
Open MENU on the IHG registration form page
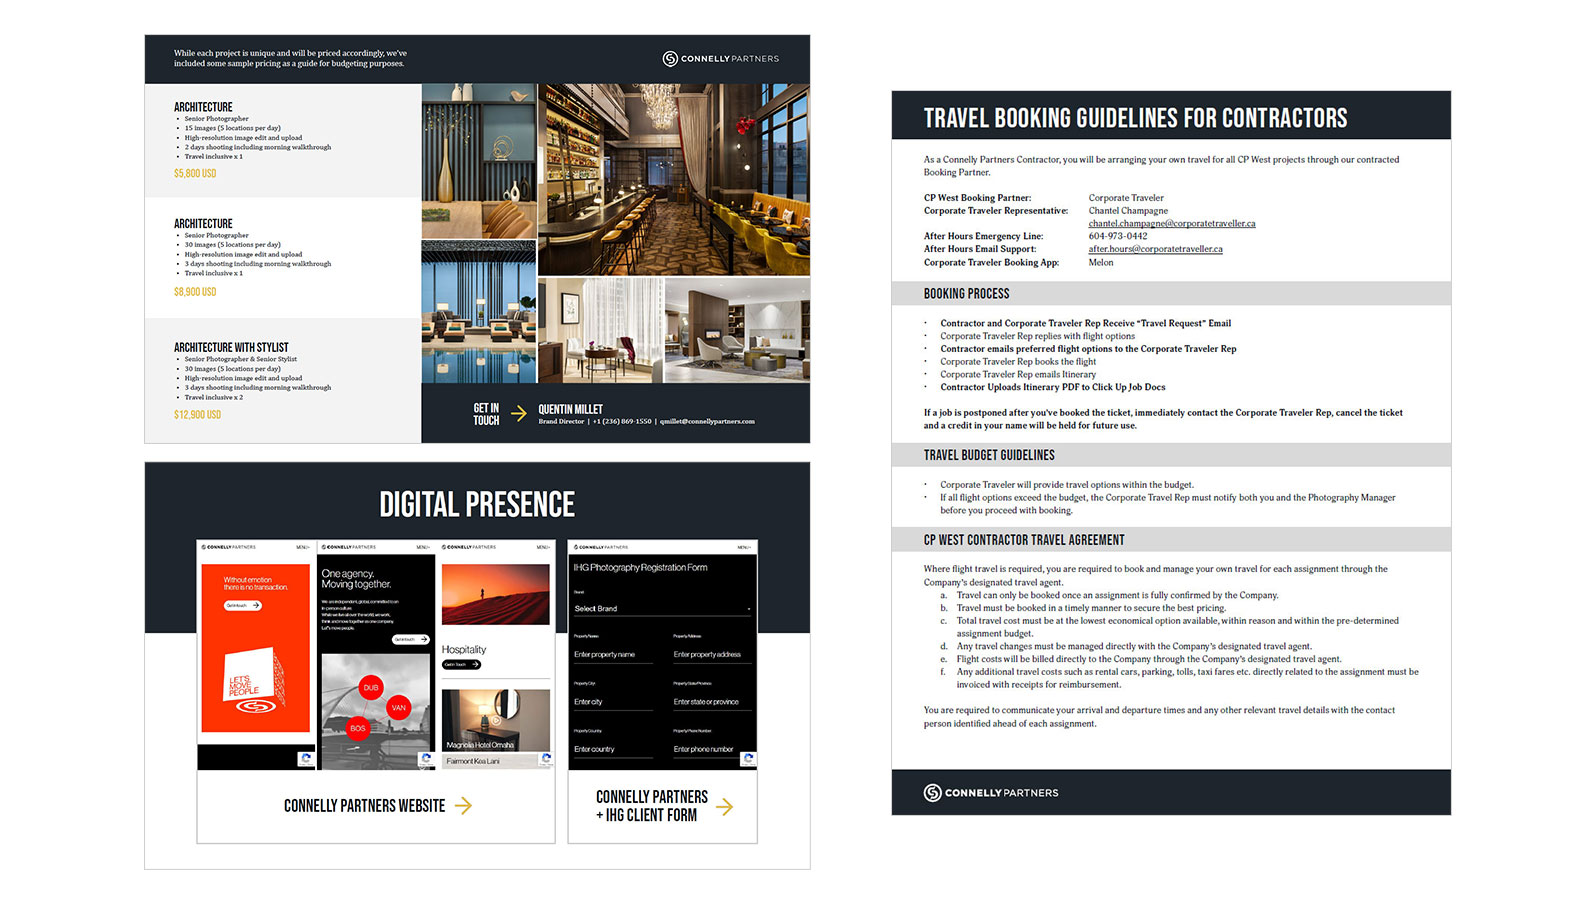pyautogui.click(x=743, y=547)
